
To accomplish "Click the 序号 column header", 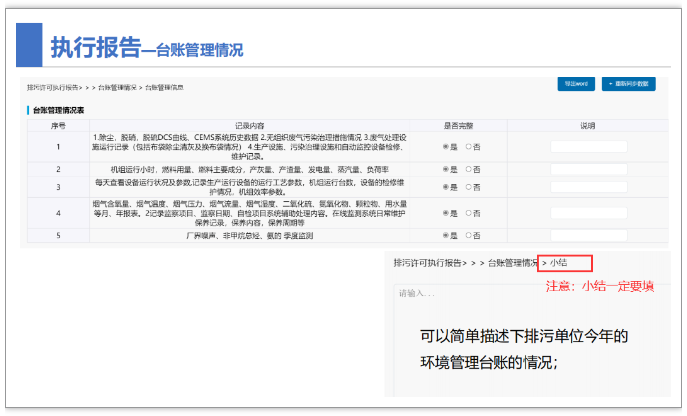I will [58, 126].
